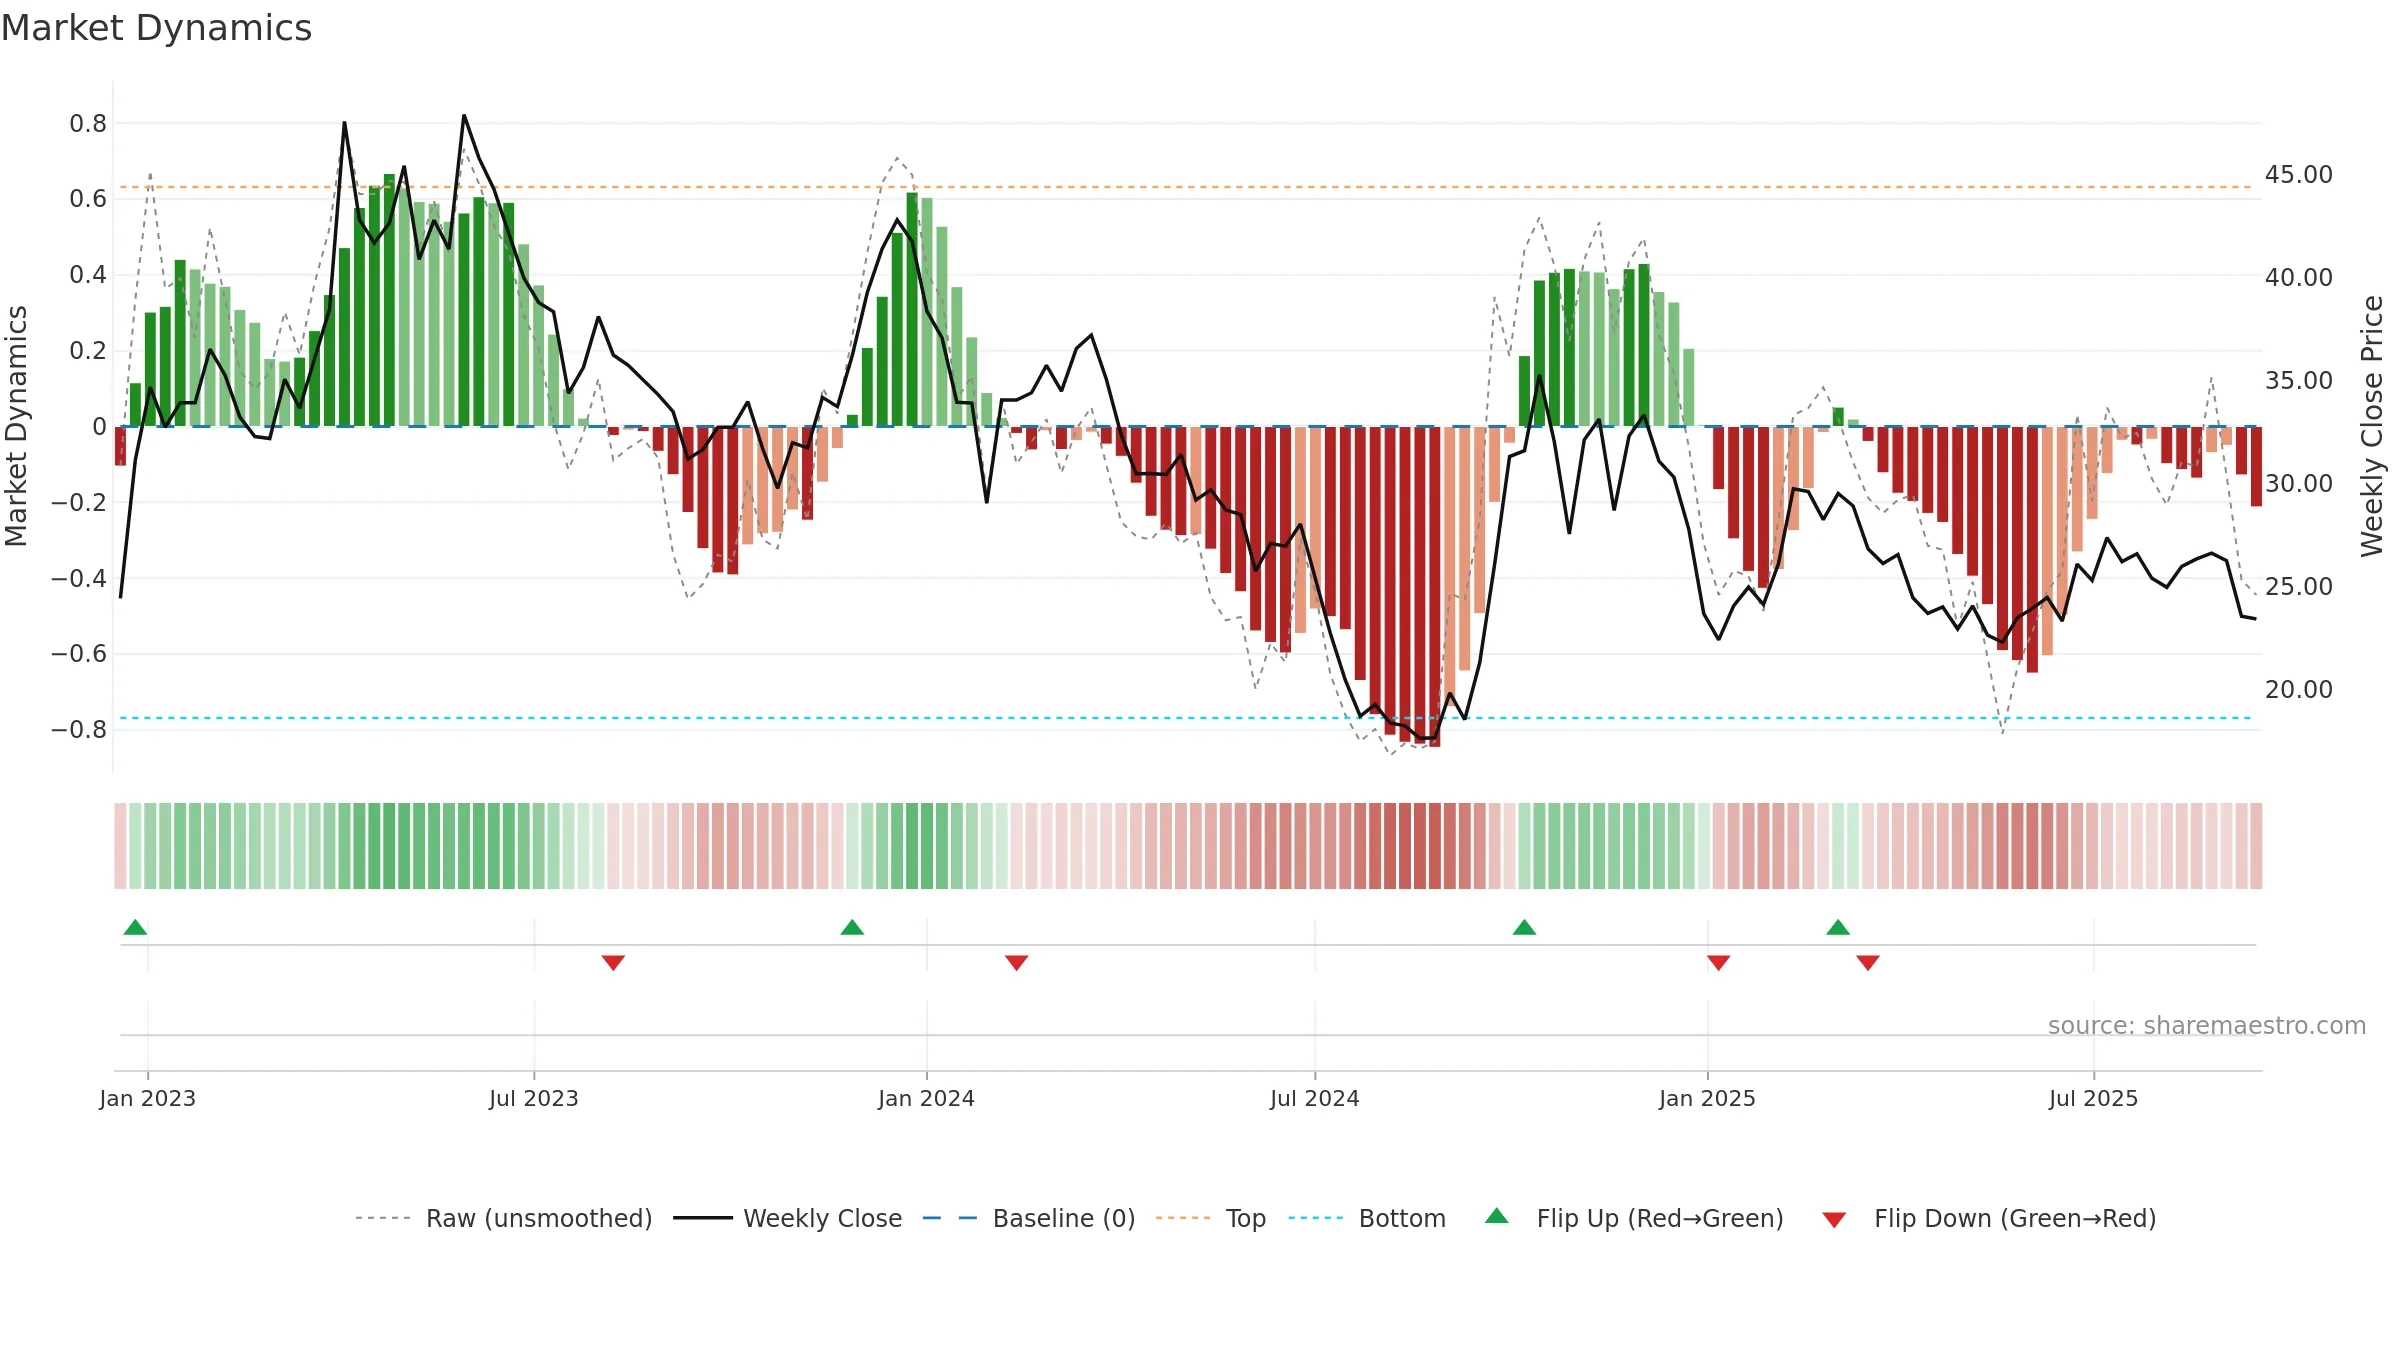Click the 0.8 left axis tick label
The width and height of the screenshot is (2400, 1350).
click(88, 123)
